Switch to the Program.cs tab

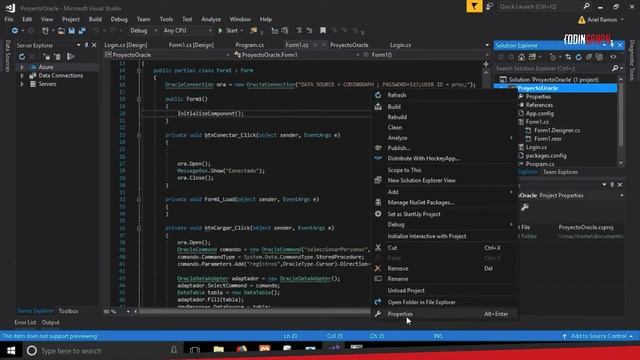249,45
